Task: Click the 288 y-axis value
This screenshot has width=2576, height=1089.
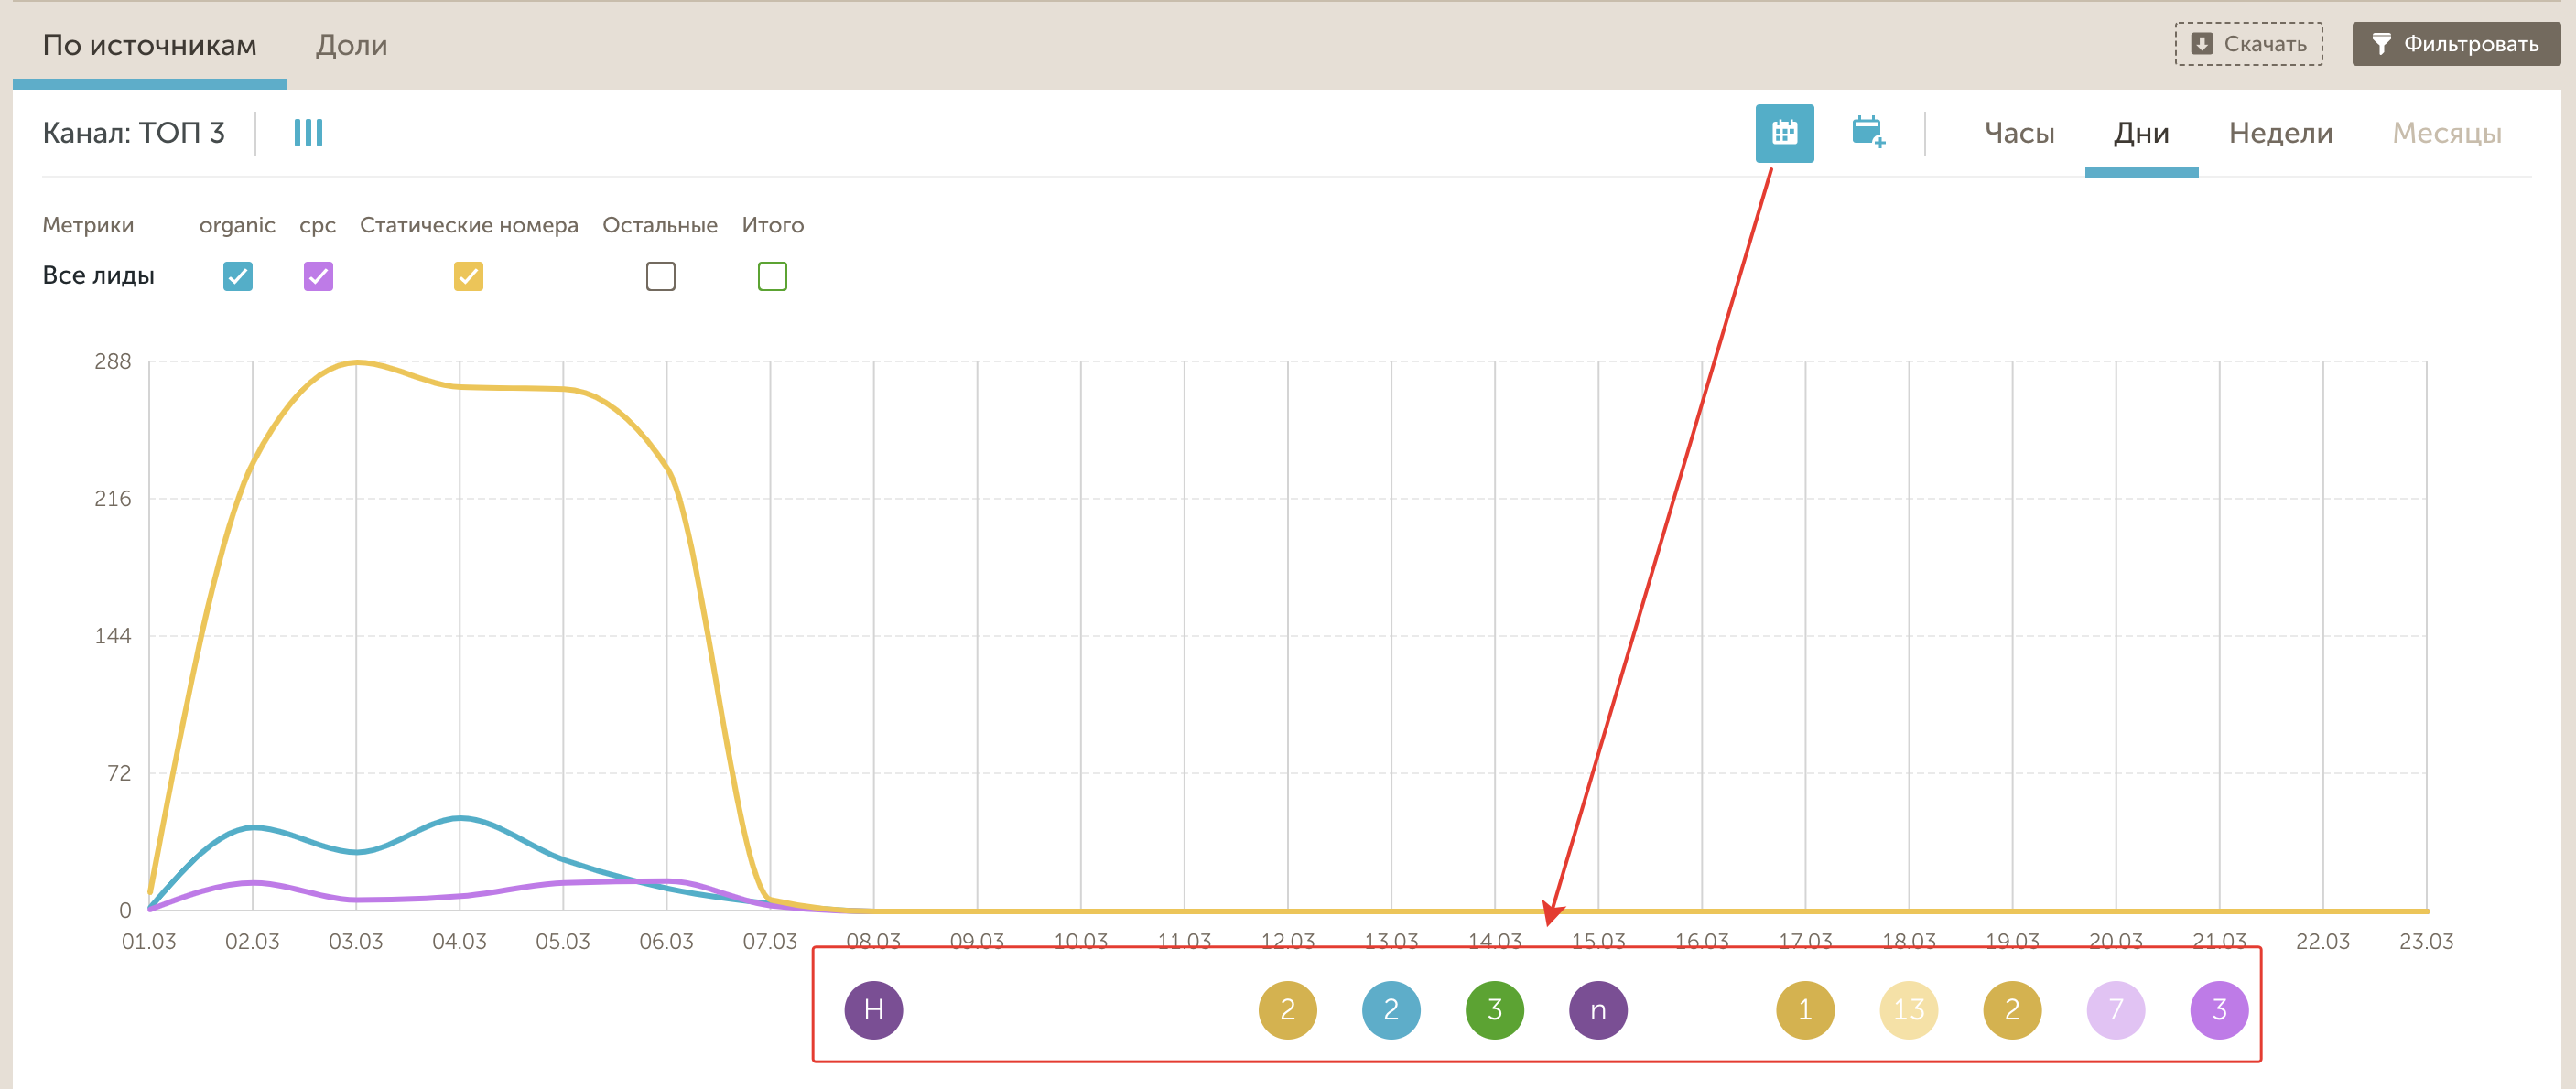Action: coord(113,361)
